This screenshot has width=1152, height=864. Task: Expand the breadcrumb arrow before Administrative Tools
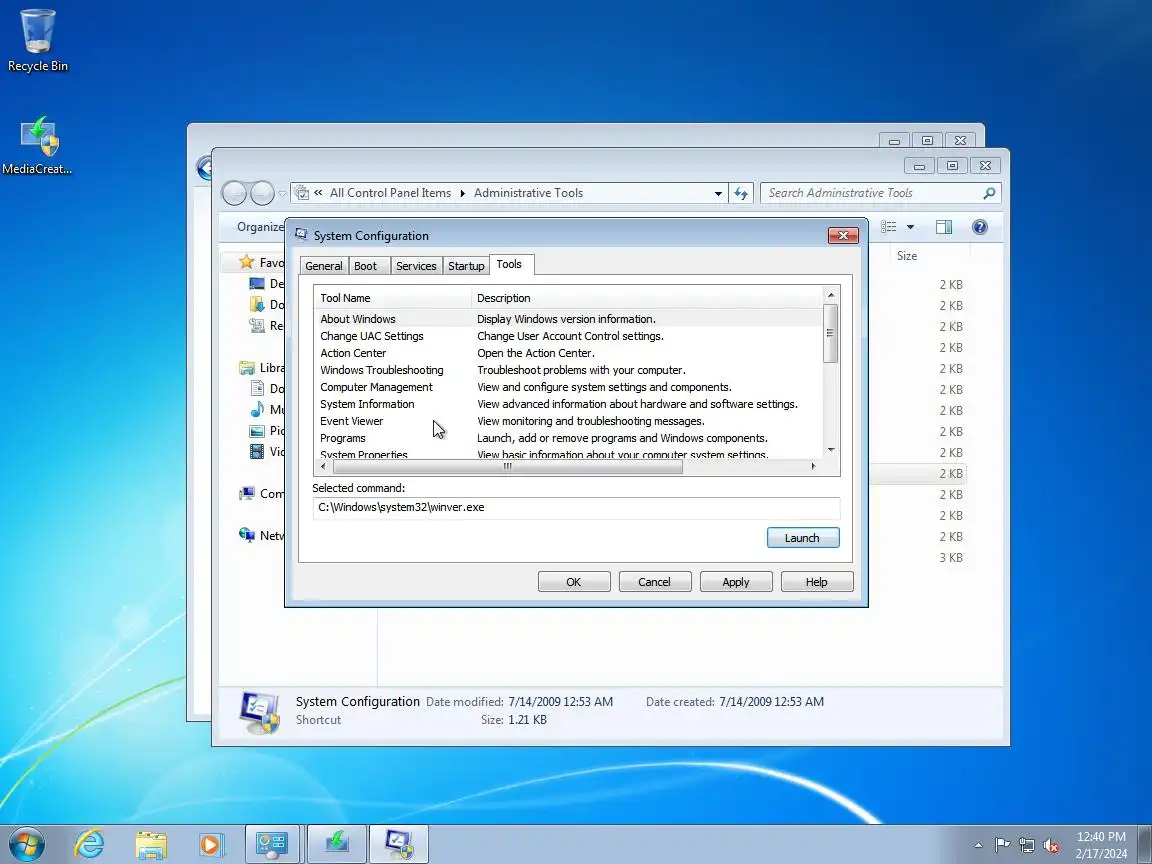pyautogui.click(x=463, y=193)
